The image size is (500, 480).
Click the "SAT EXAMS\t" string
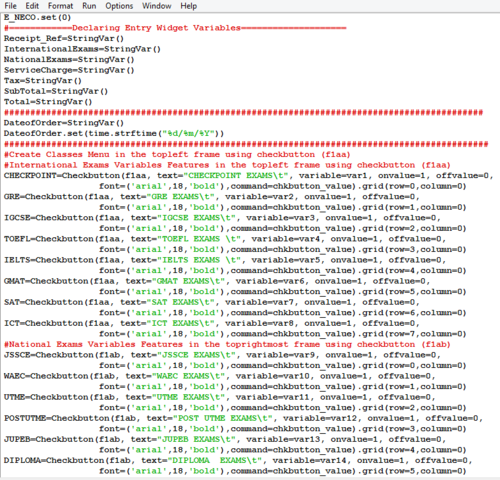pos(180,302)
